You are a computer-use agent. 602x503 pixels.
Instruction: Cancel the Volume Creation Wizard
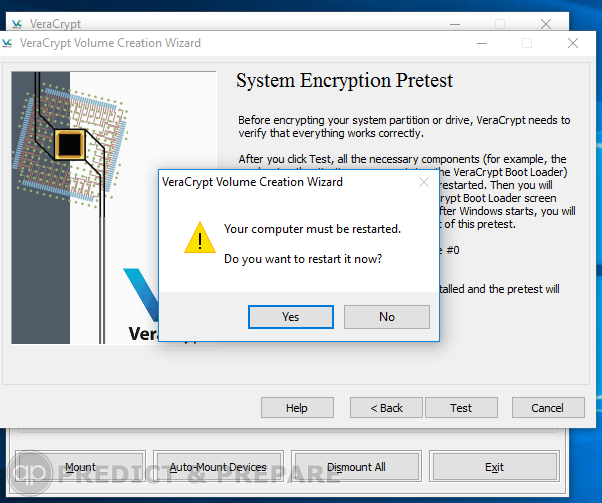point(548,407)
